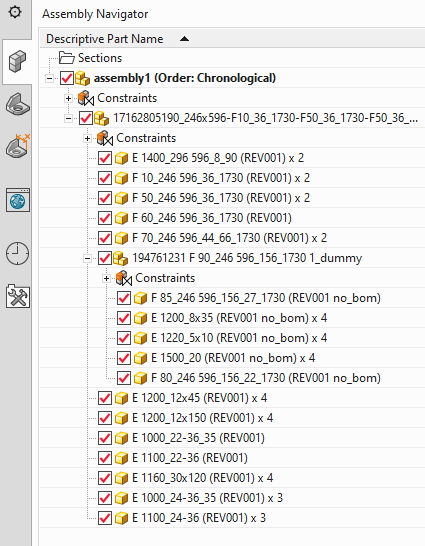Select assembly1 (Order: Chronological) row
The height and width of the screenshot is (546, 425).
[184, 78]
